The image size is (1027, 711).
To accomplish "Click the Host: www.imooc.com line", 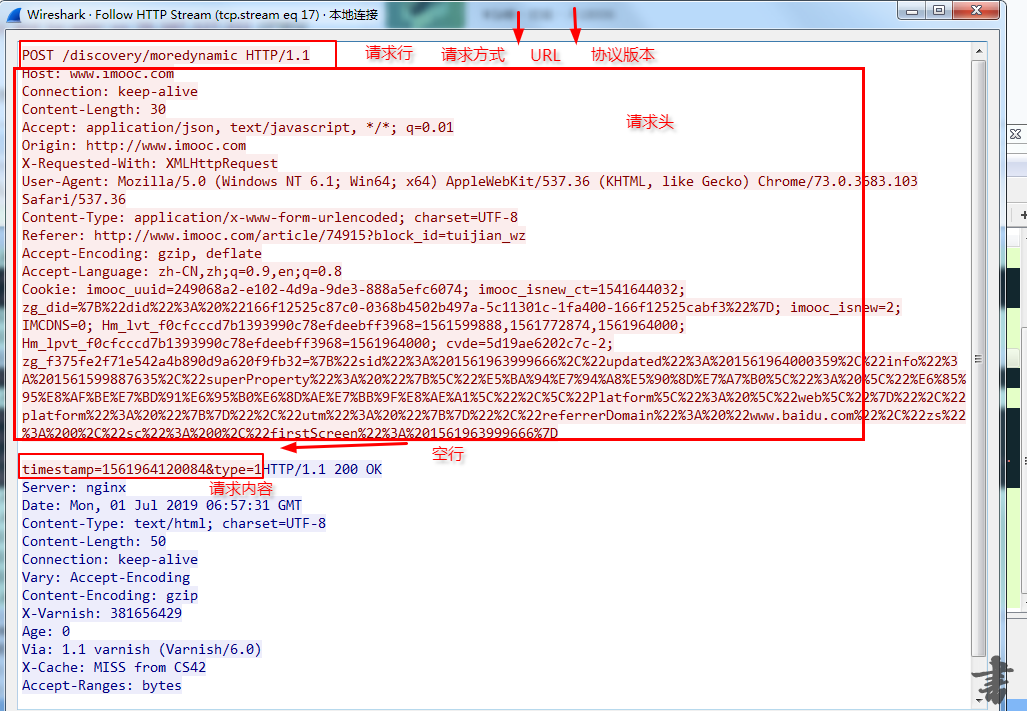I will tap(98, 73).
